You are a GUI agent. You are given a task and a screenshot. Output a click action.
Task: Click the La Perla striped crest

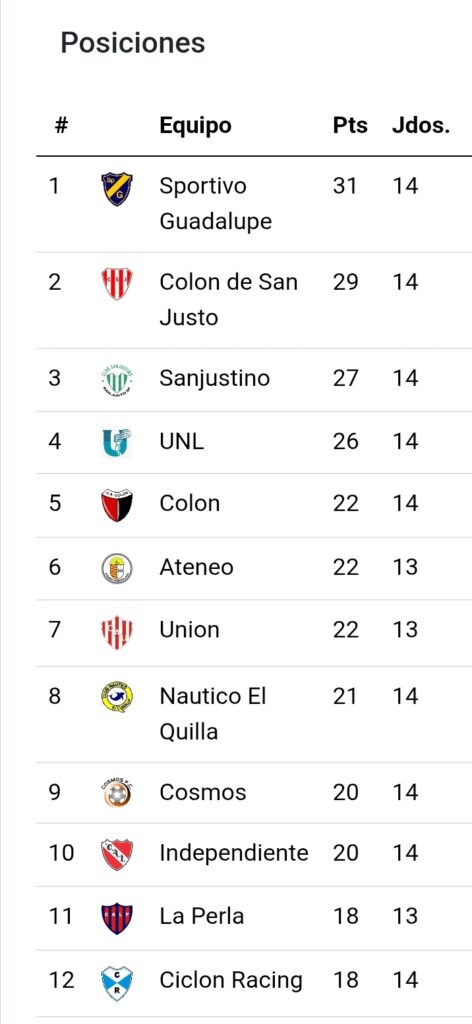pyautogui.click(x=117, y=918)
